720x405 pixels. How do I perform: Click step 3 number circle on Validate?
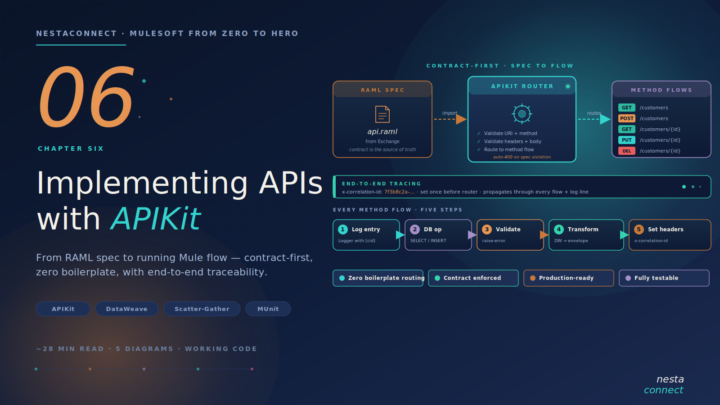click(x=487, y=229)
